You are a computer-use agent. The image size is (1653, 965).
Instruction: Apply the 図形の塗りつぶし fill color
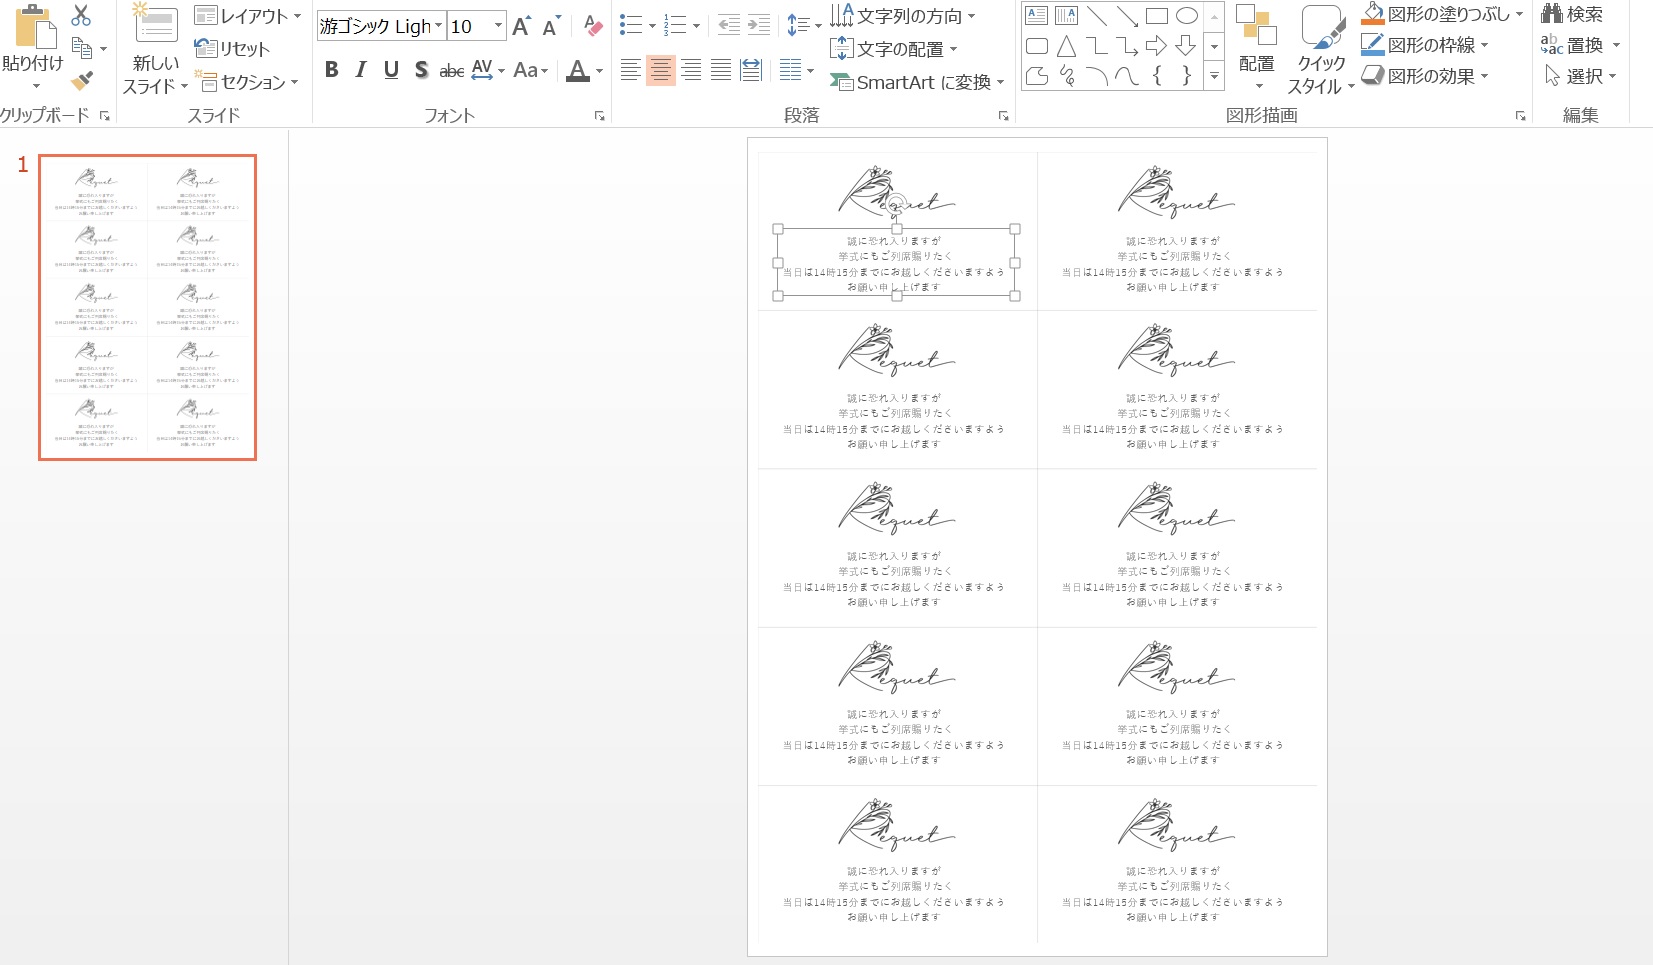click(x=1373, y=14)
